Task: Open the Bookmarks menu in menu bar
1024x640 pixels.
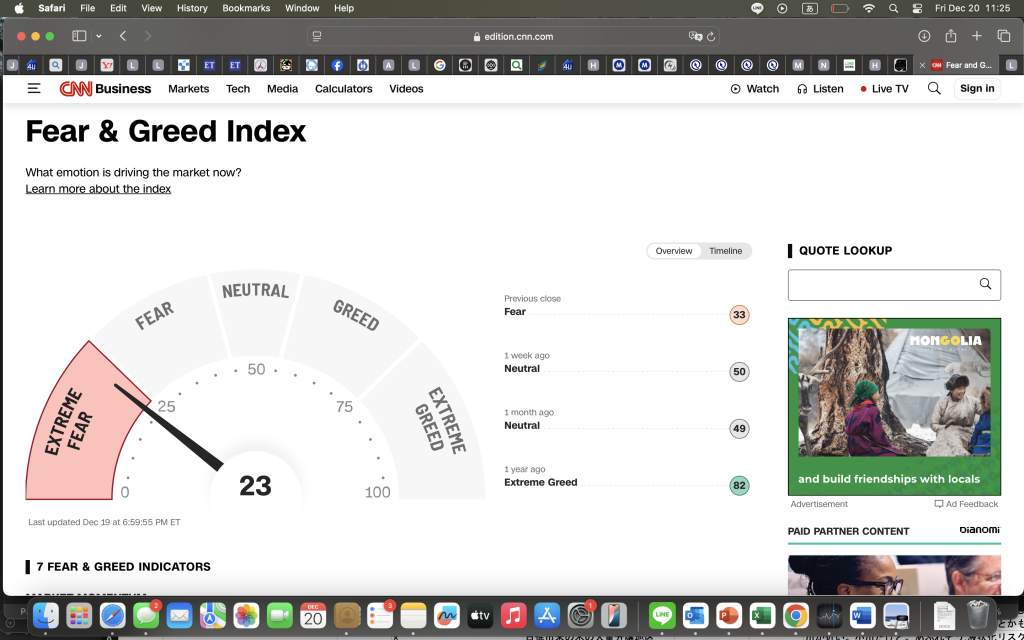Action: pos(246,8)
